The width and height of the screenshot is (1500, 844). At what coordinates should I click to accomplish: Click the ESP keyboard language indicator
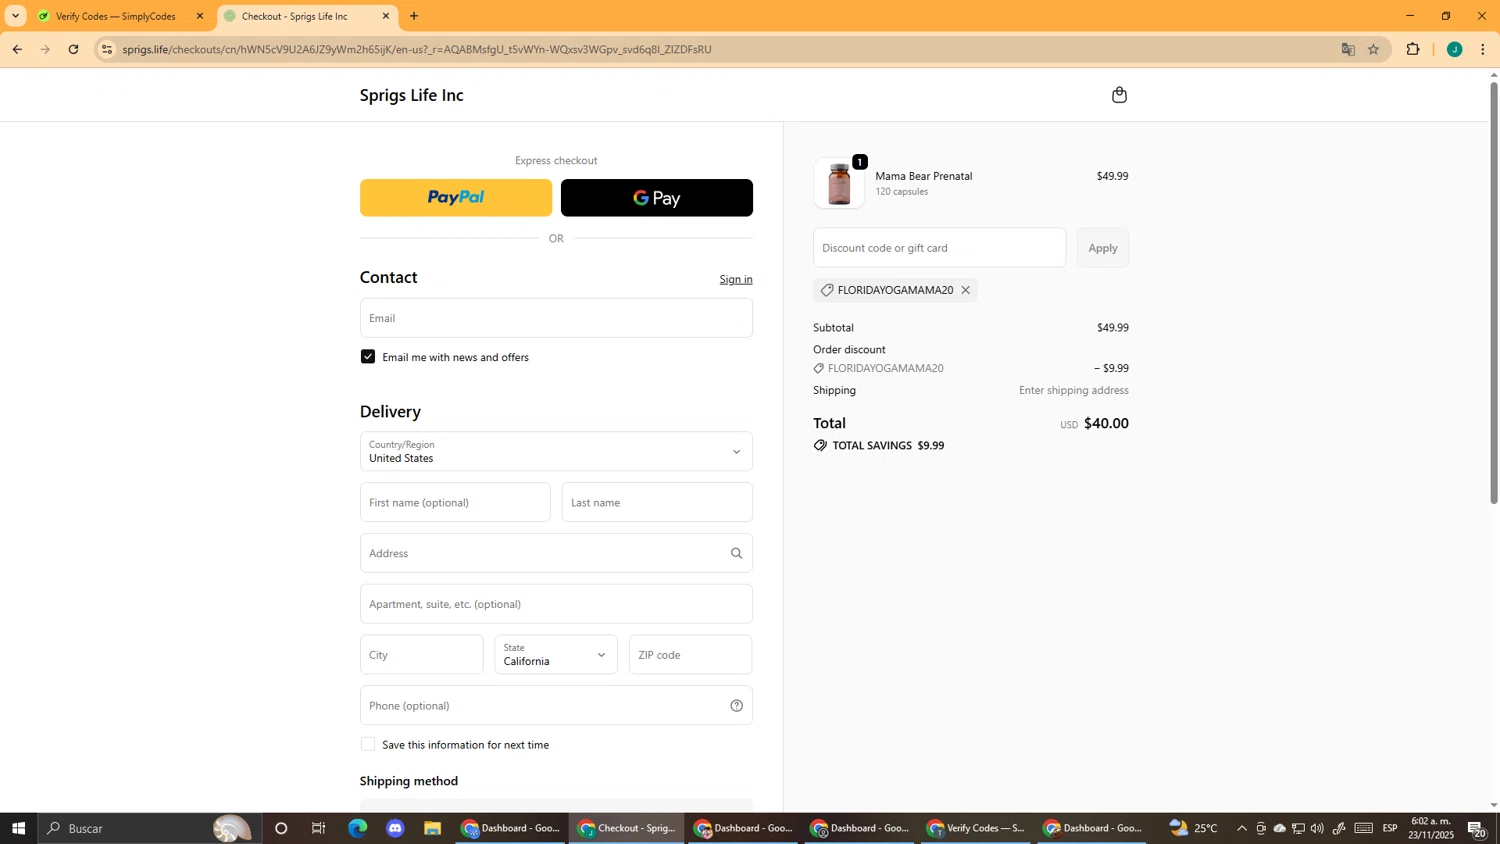[1390, 828]
